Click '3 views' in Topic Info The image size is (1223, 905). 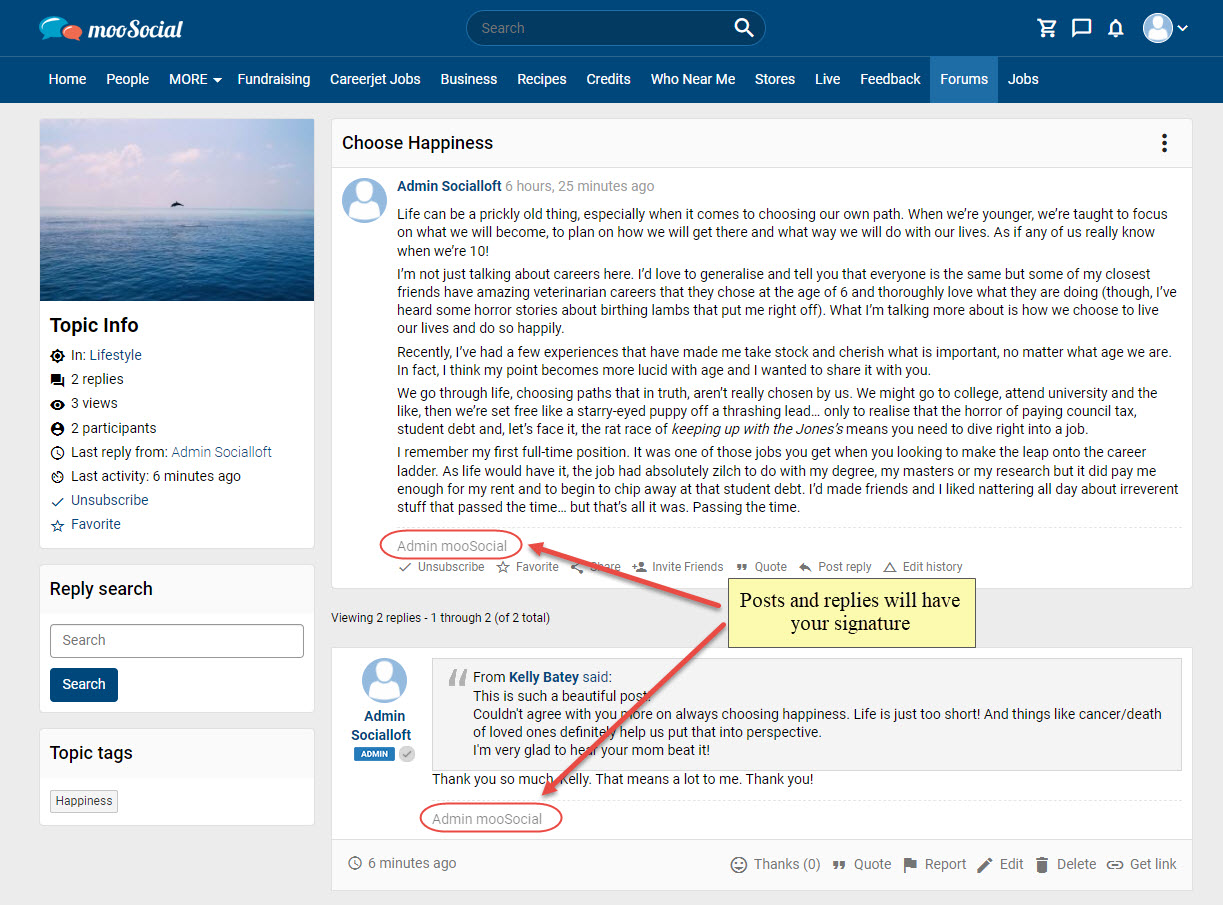coord(94,403)
